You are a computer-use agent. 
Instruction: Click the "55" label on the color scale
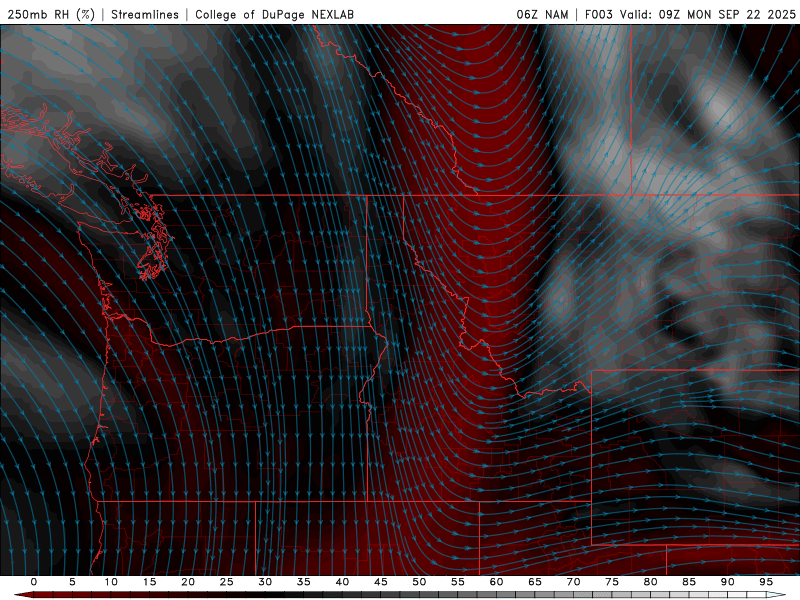(458, 582)
